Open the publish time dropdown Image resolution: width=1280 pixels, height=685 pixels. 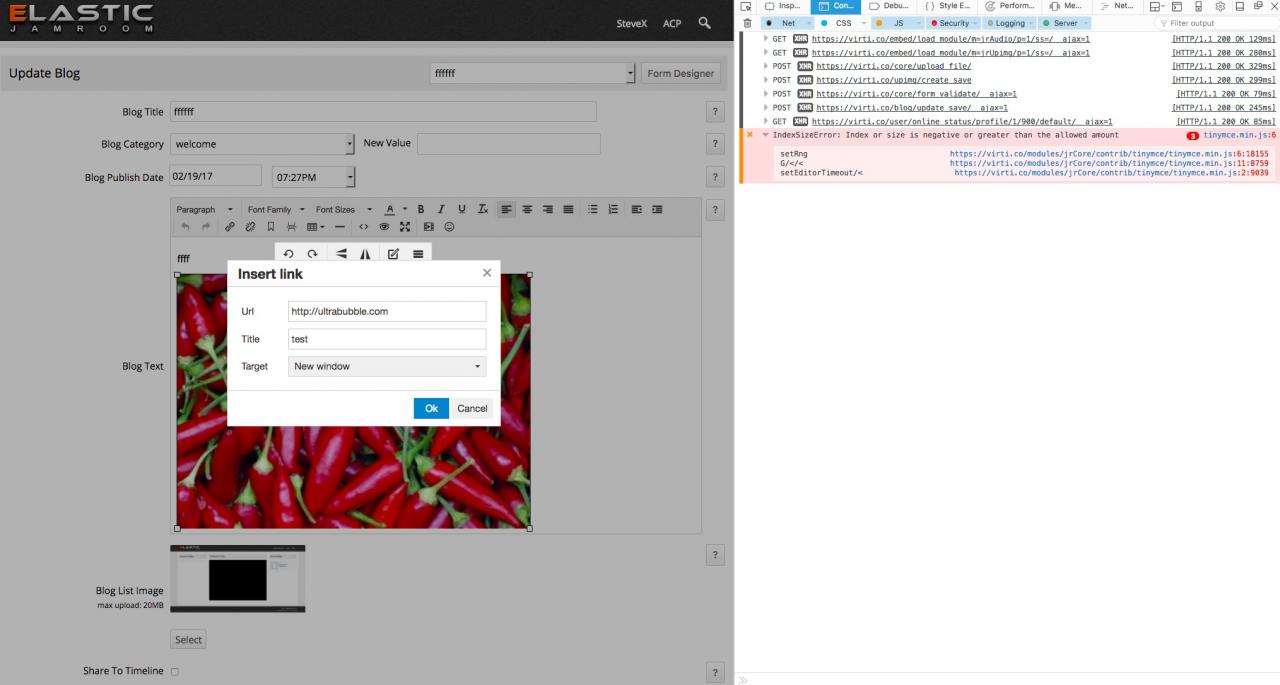click(x=314, y=177)
